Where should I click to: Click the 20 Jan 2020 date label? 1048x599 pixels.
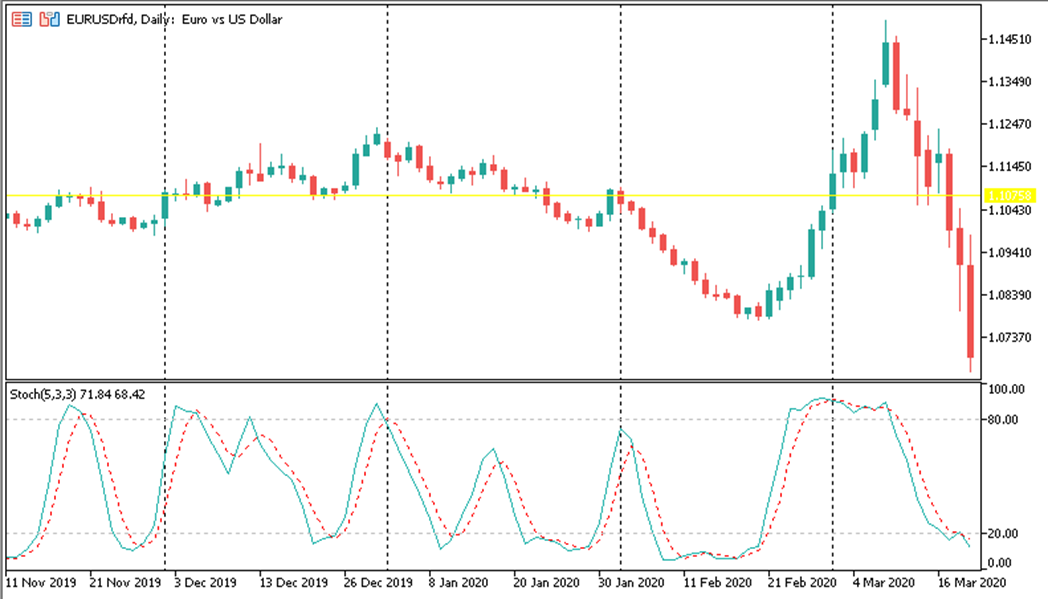click(x=546, y=582)
